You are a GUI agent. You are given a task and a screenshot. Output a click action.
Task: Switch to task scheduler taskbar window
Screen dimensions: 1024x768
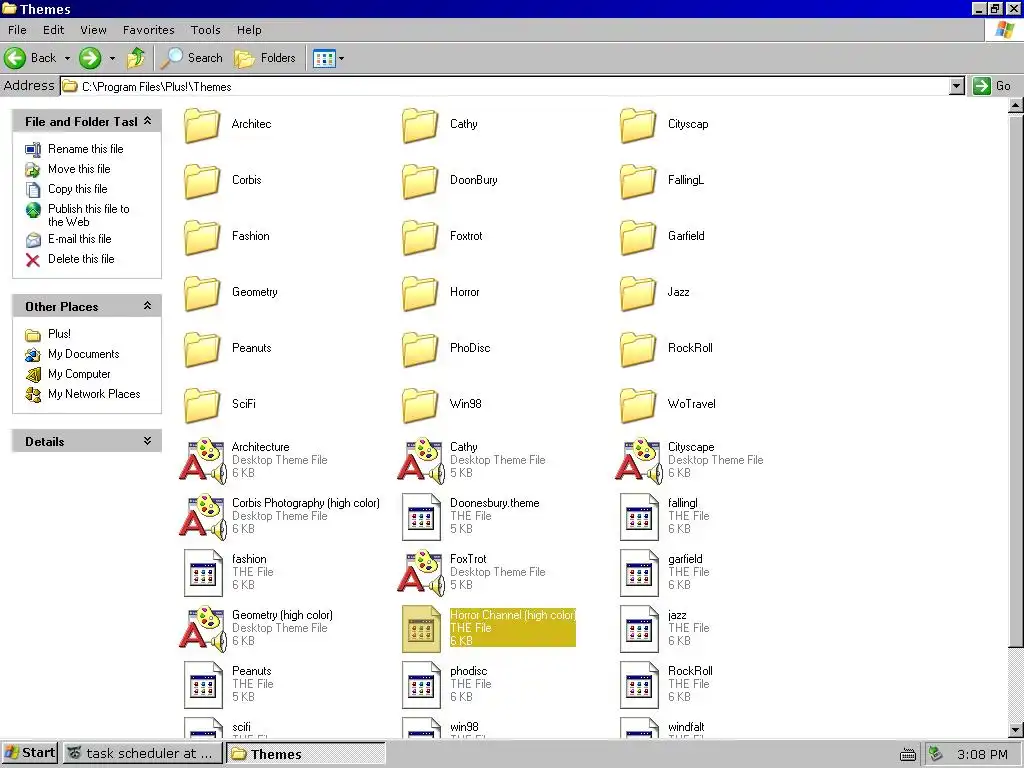tap(142, 753)
